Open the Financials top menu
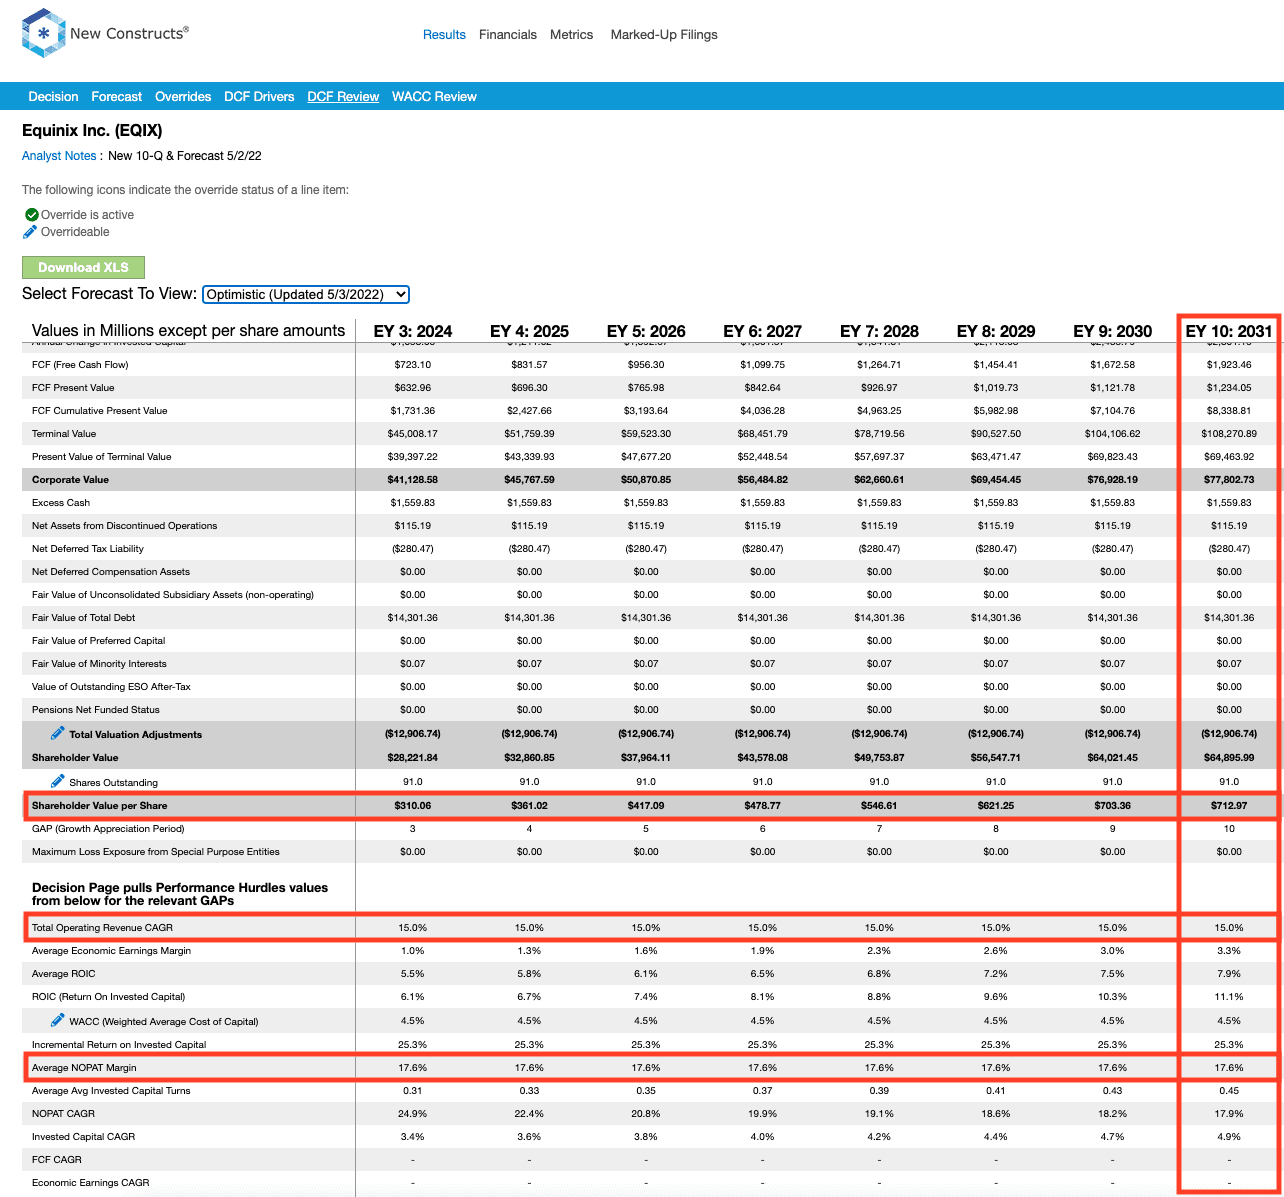This screenshot has height=1197, width=1284. tap(508, 34)
